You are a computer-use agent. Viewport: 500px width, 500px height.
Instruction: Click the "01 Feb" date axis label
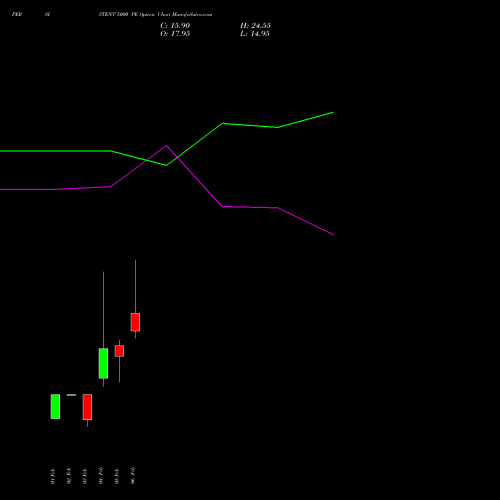pos(53,476)
